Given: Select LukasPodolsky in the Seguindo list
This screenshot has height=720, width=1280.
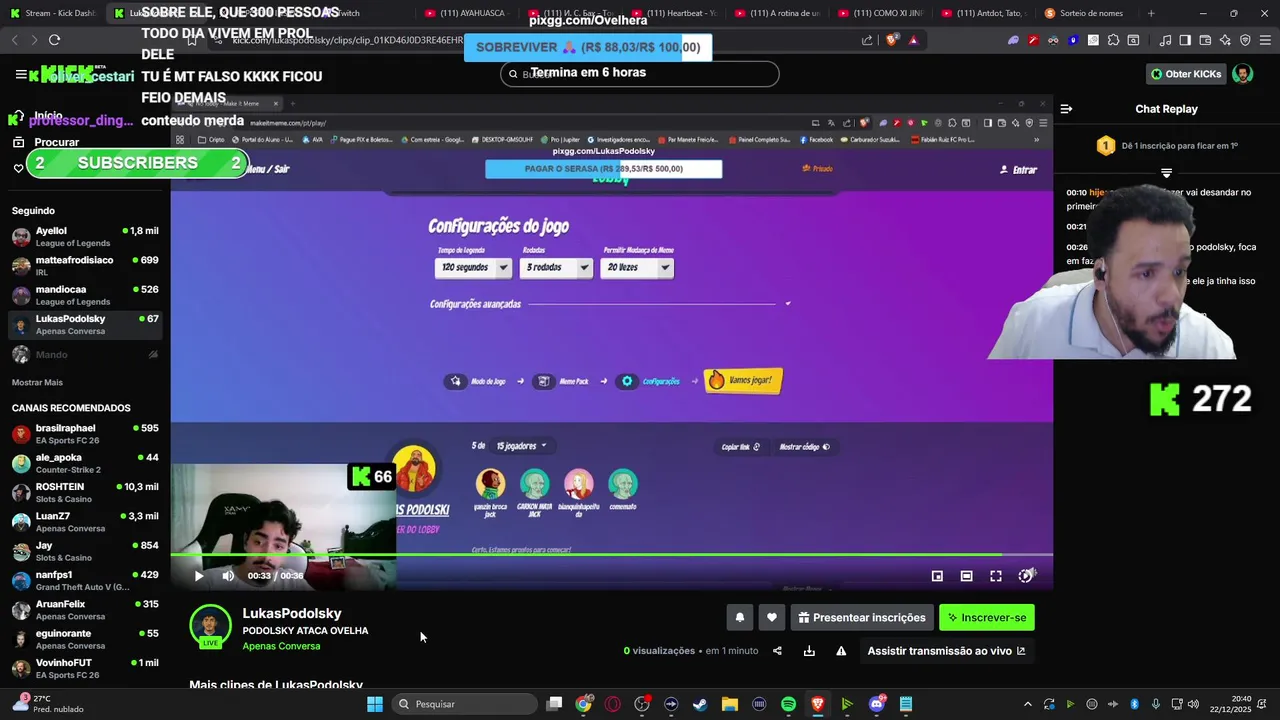Looking at the screenshot, I should click(x=85, y=325).
